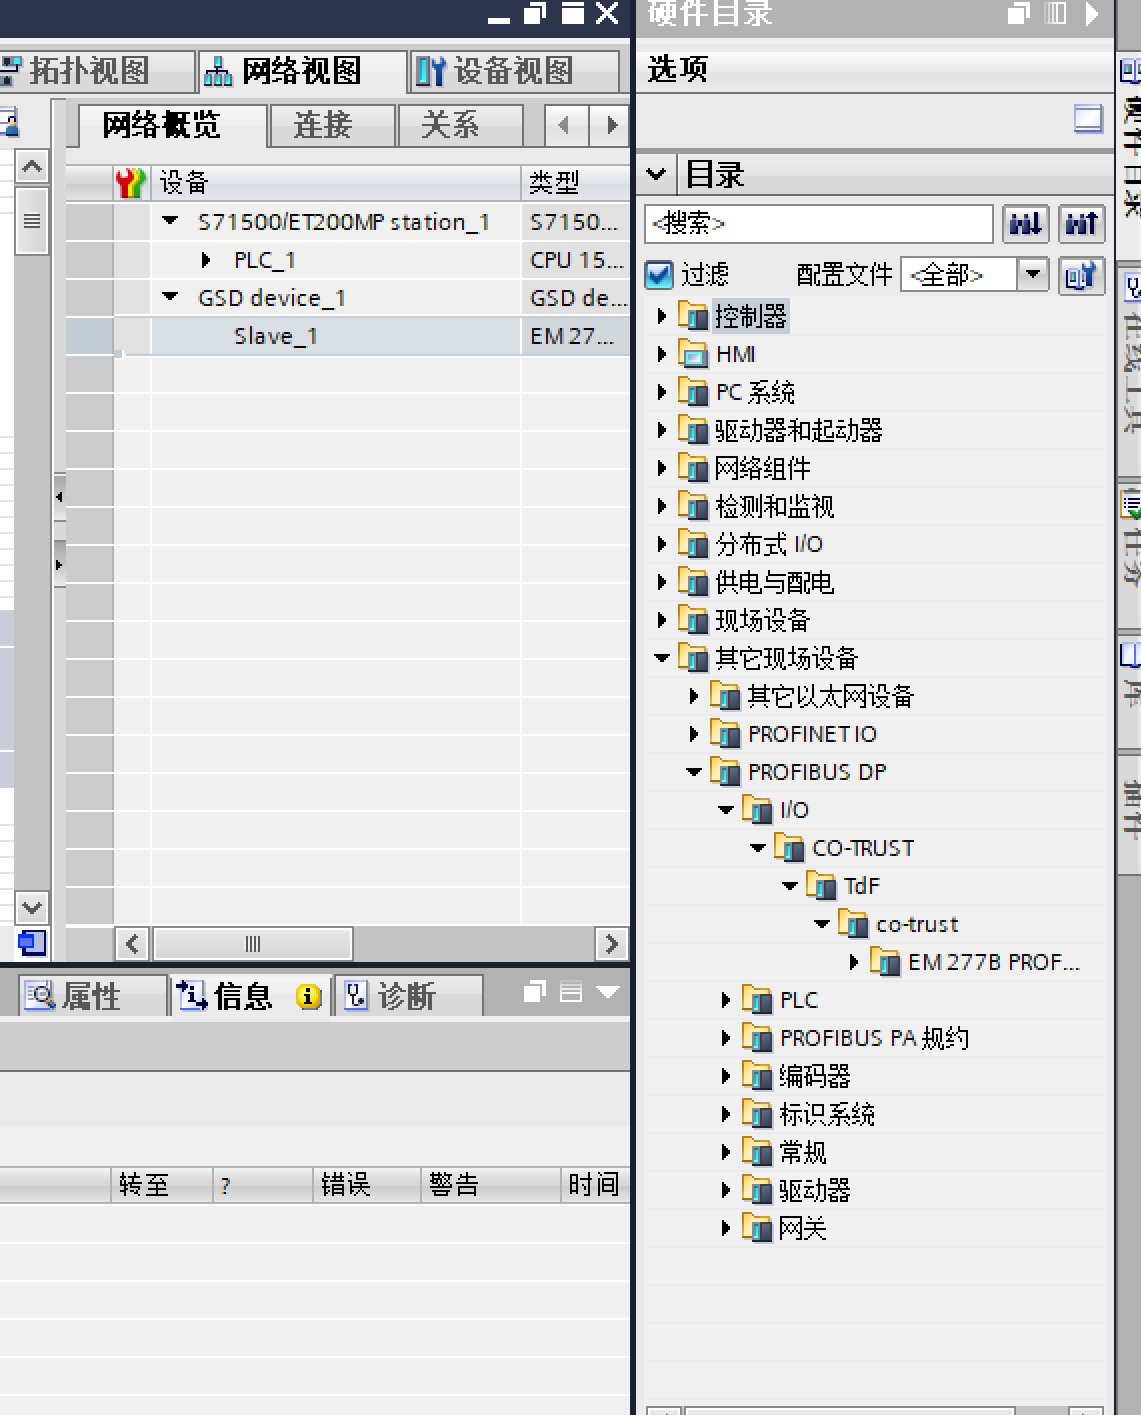
Task: Open the 配置文件 dropdown
Action: click(1033, 274)
